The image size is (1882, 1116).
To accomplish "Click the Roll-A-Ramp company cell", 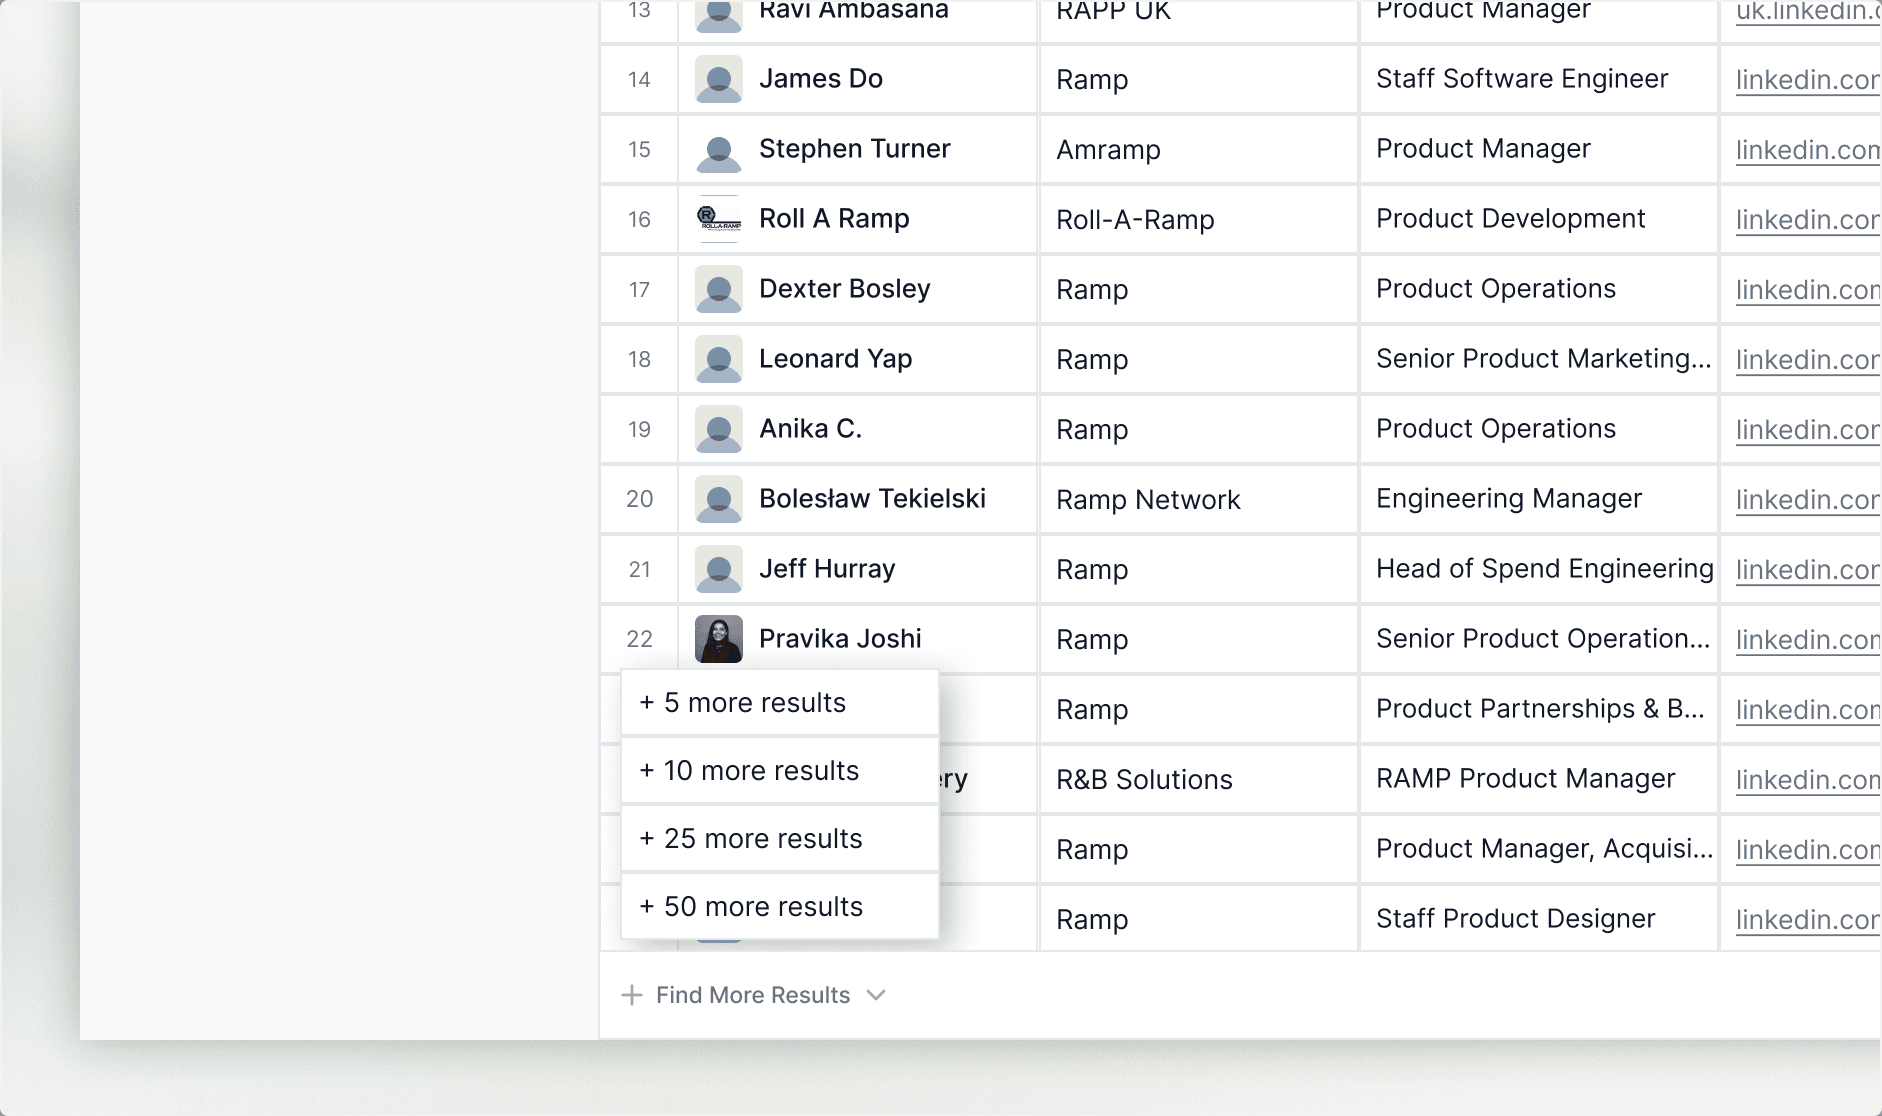I will click(1199, 220).
